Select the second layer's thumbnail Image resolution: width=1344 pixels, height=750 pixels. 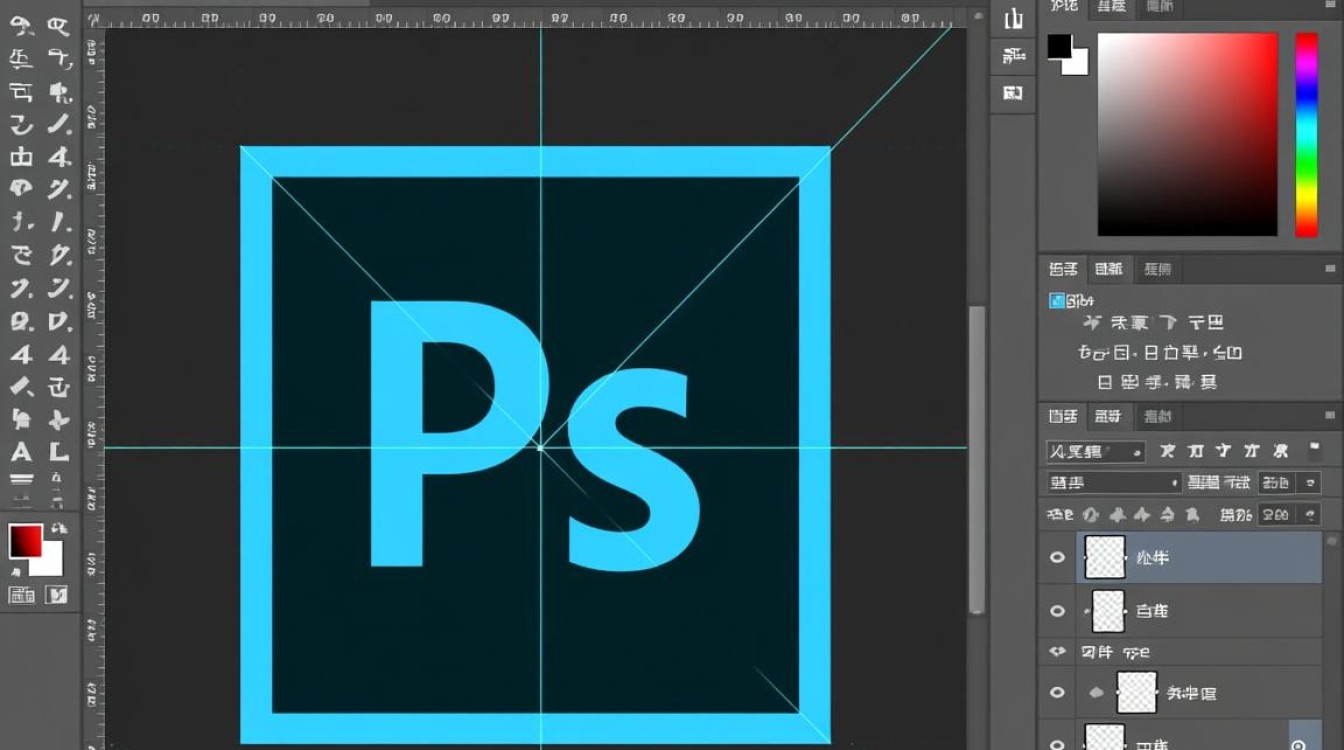[1108, 611]
